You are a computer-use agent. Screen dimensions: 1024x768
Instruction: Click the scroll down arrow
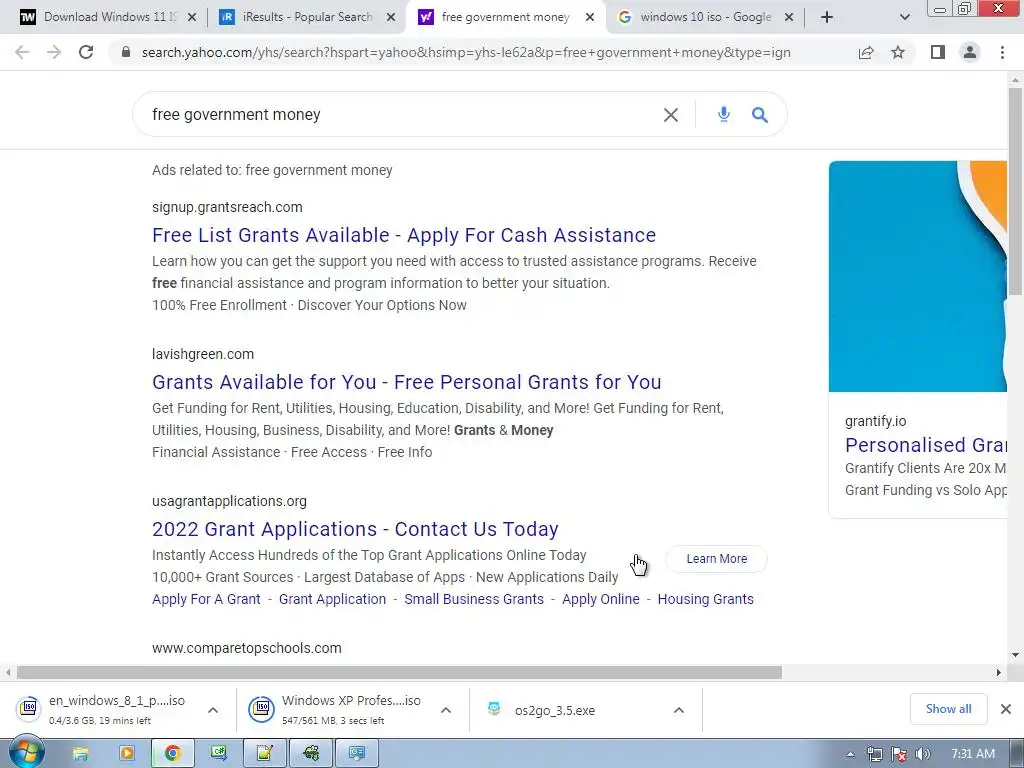(x=1015, y=655)
